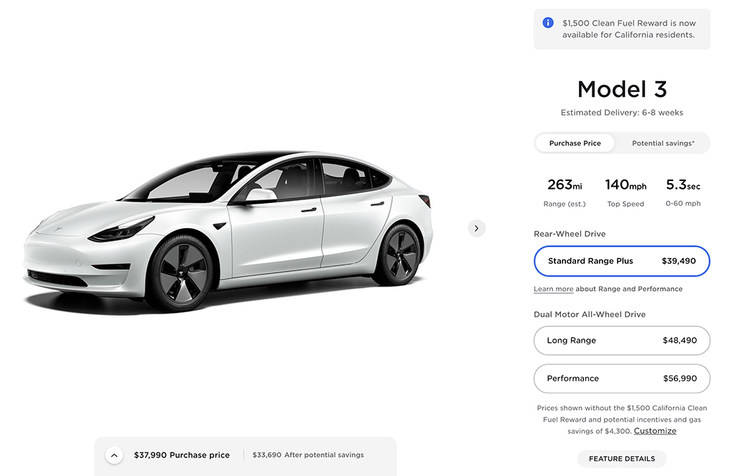Click the $33,690 After potential savings text

point(308,455)
